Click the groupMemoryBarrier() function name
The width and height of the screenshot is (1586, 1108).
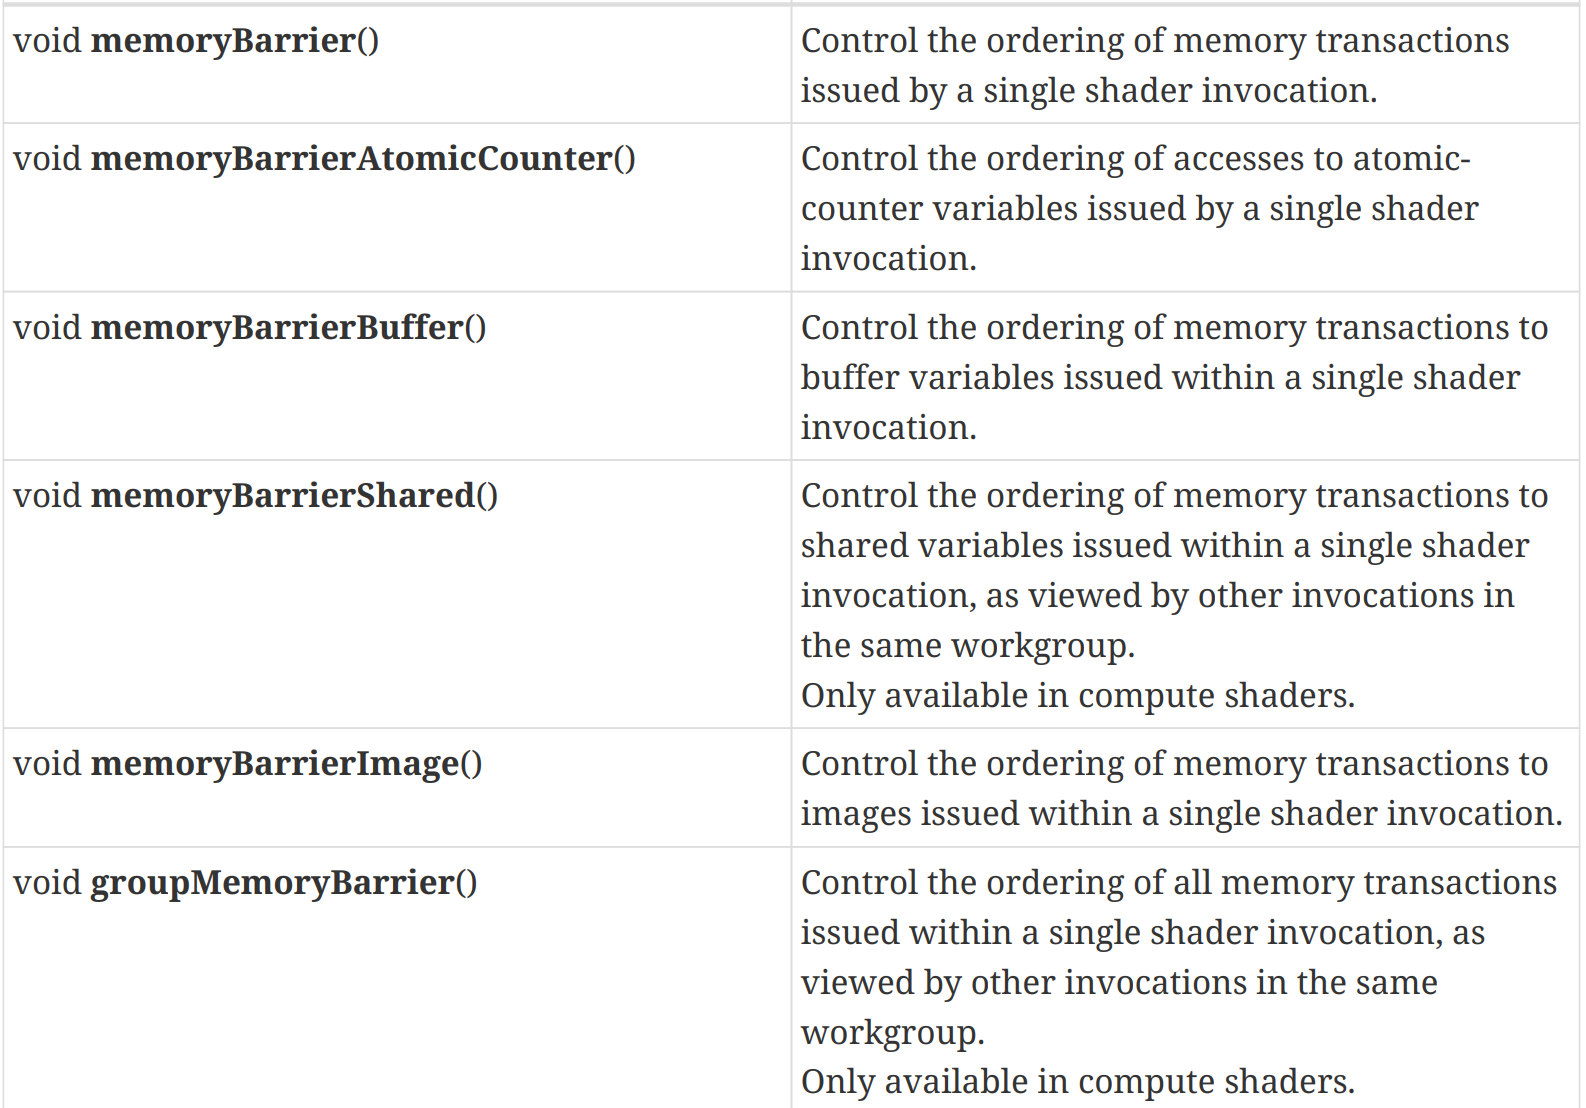[x=284, y=883]
